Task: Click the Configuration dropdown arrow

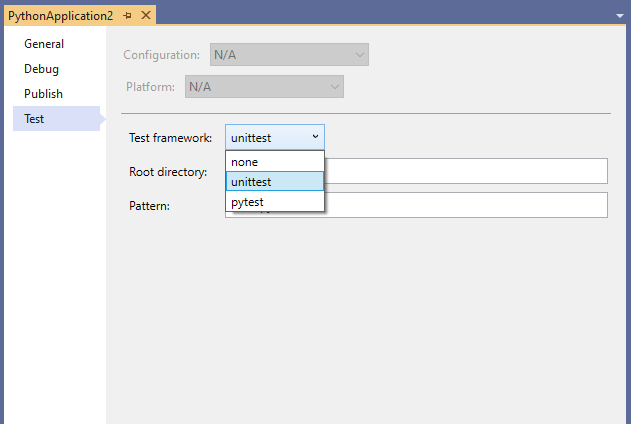Action: pos(359,54)
